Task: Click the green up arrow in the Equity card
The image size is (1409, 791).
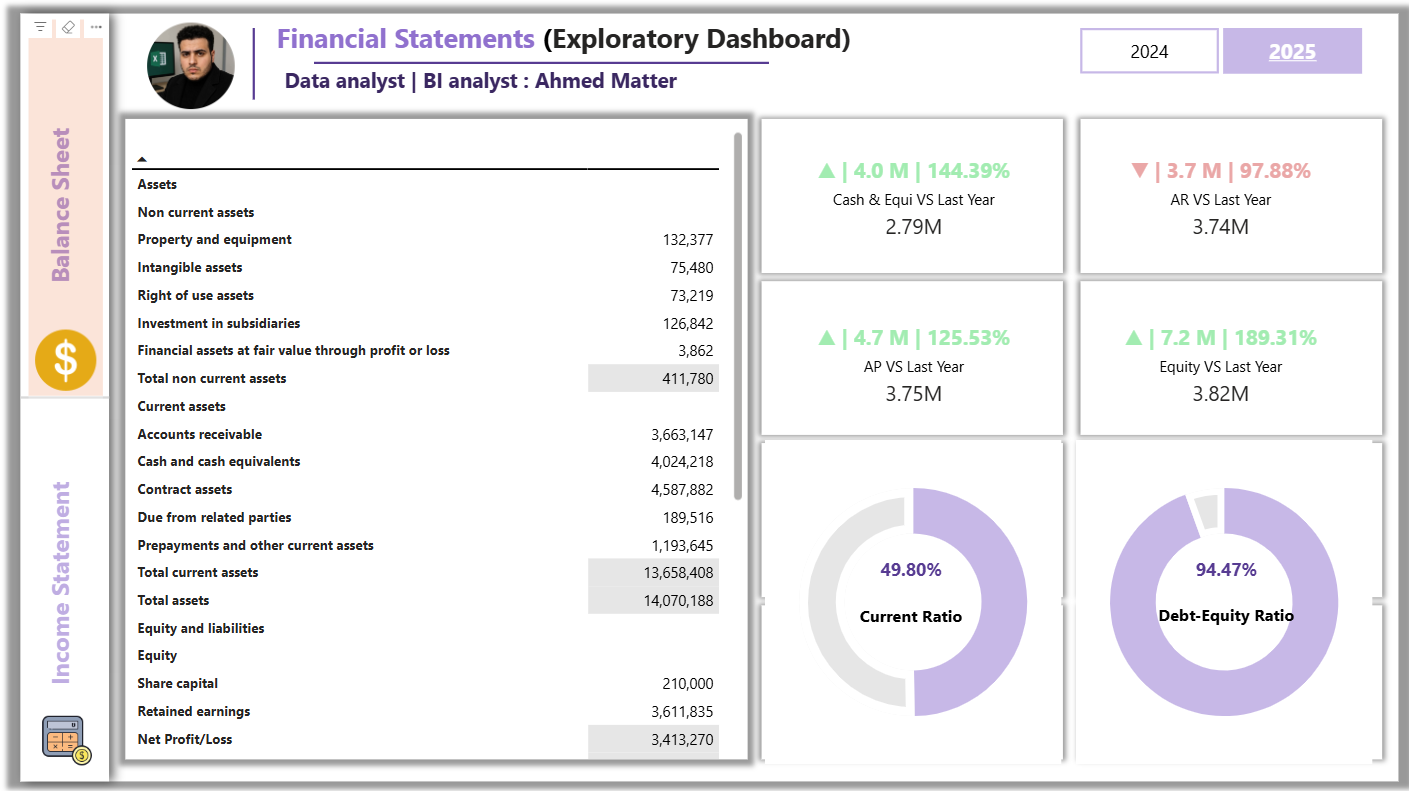Action: tap(1134, 338)
